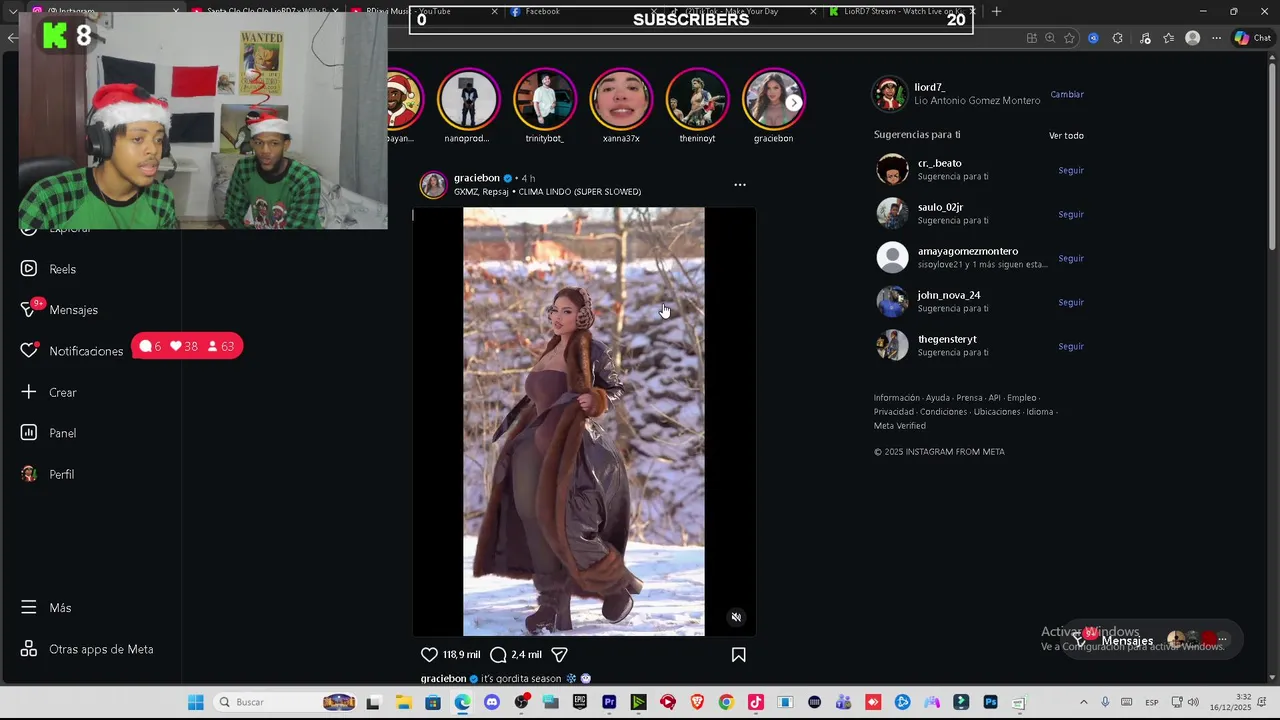Click the browser zoom magnifier icon
Image resolution: width=1280 pixels, height=720 pixels.
coord(1050,38)
